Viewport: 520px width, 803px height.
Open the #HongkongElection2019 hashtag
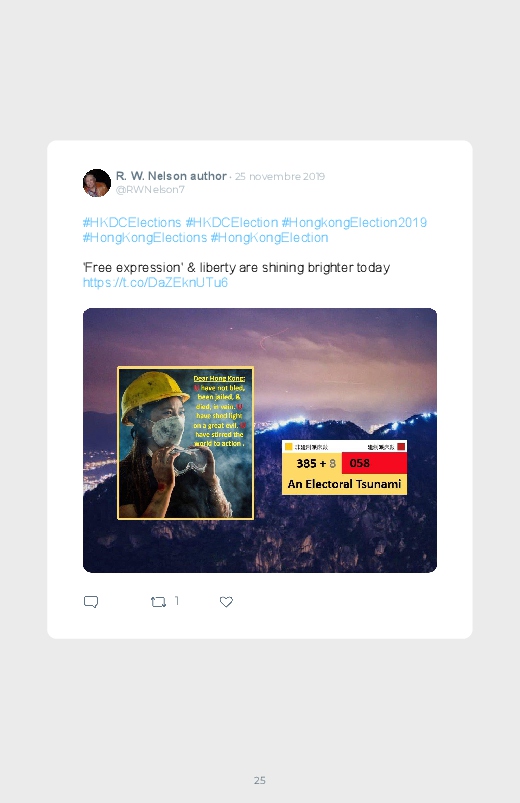(355, 223)
